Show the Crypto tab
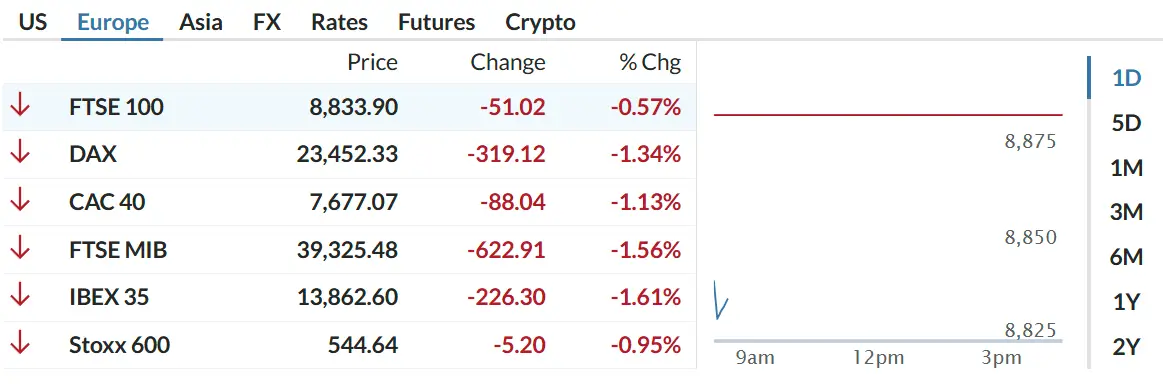 coord(540,22)
